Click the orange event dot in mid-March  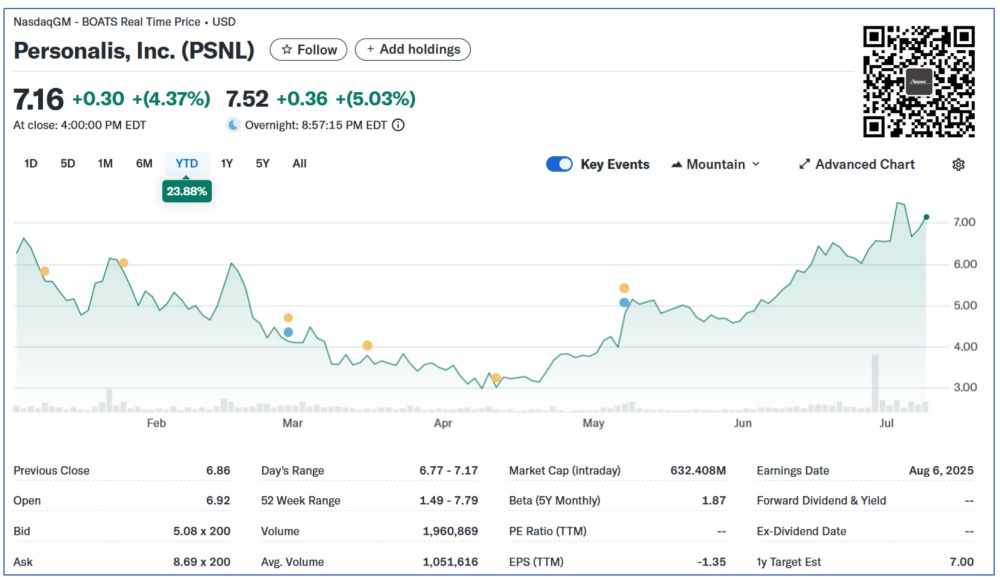click(x=367, y=346)
